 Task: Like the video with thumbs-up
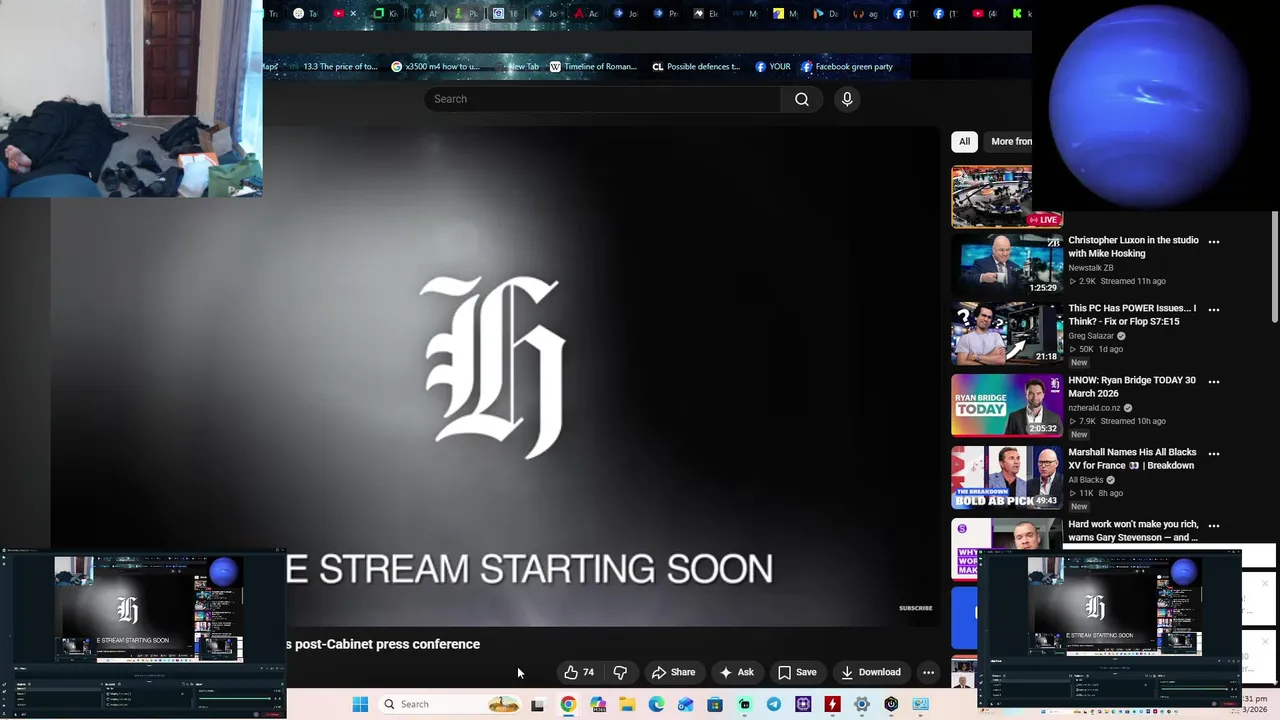[x=579, y=672]
